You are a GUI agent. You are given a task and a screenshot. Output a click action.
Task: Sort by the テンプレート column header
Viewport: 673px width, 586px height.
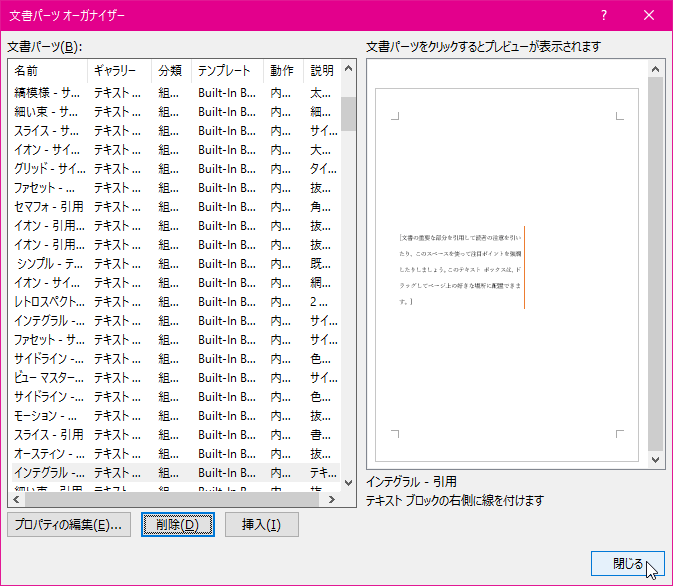[227, 70]
